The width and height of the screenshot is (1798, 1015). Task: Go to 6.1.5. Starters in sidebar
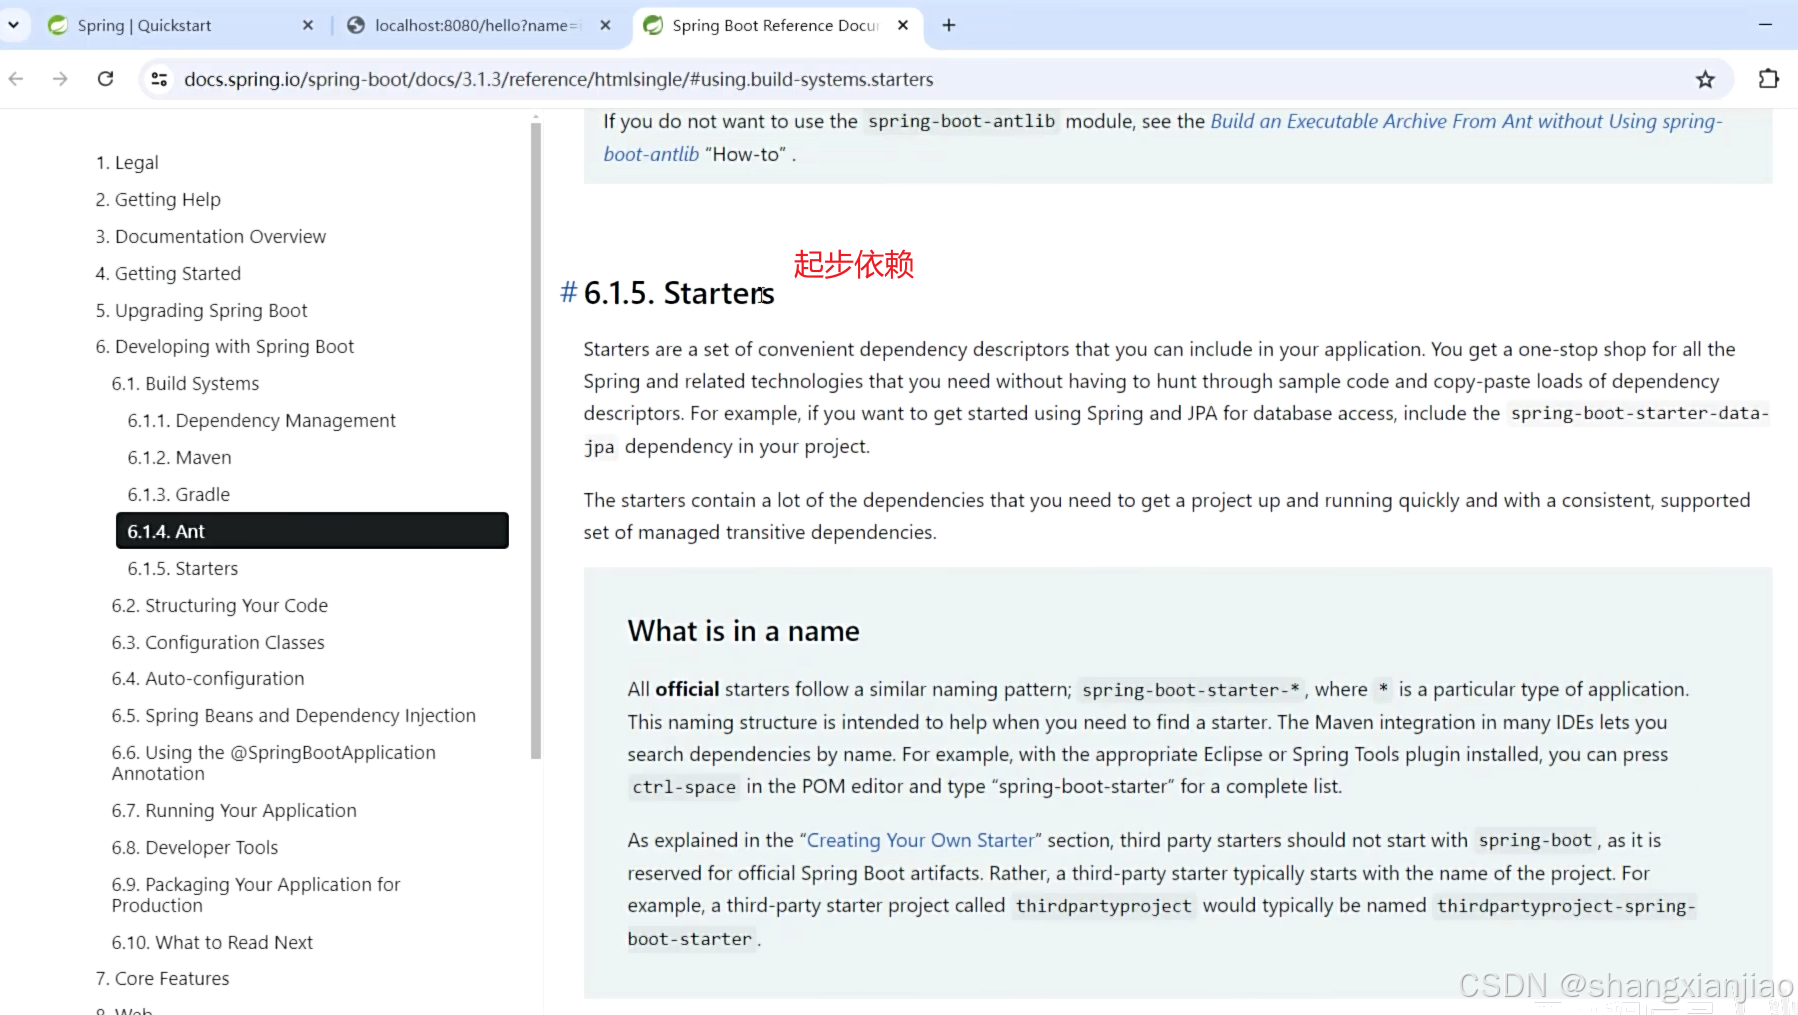coord(182,568)
